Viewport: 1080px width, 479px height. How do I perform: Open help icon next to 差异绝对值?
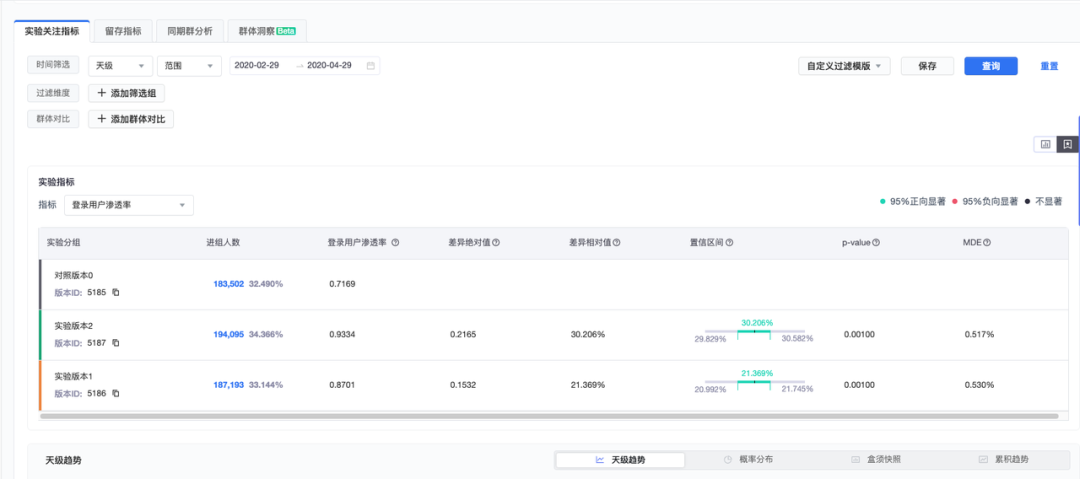495,243
